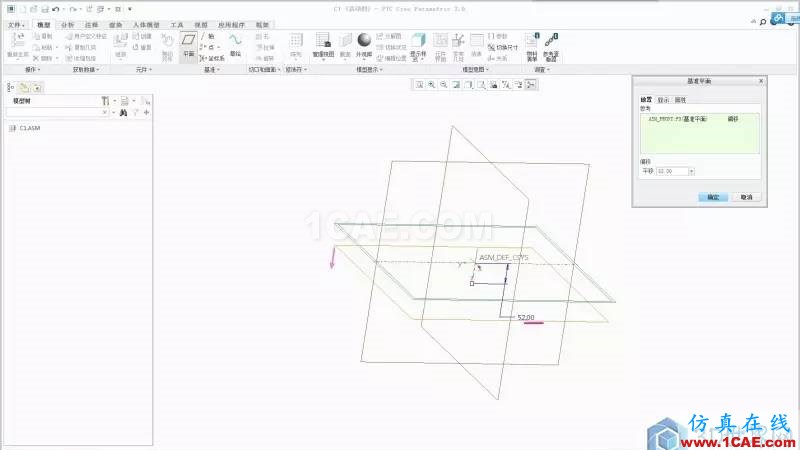Click OK button in Datum Plane dialog

[x=713, y=197]
